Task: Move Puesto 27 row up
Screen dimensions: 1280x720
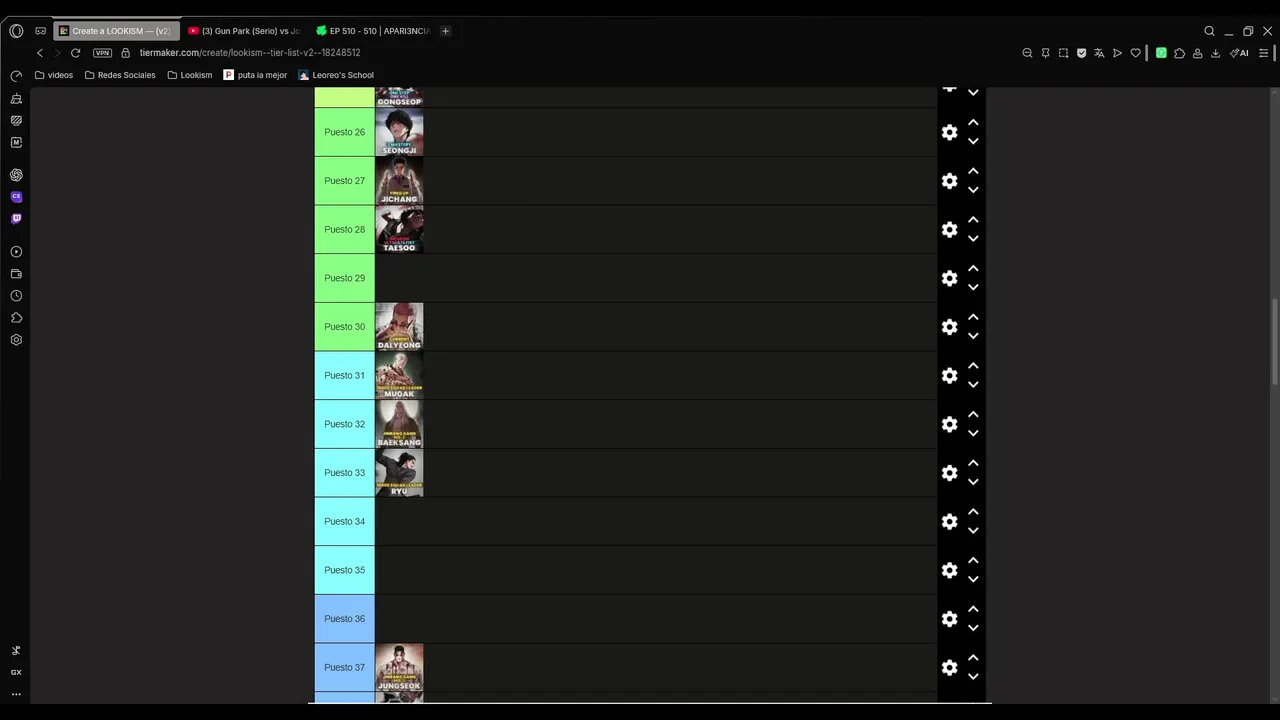Action: [973, 171]
